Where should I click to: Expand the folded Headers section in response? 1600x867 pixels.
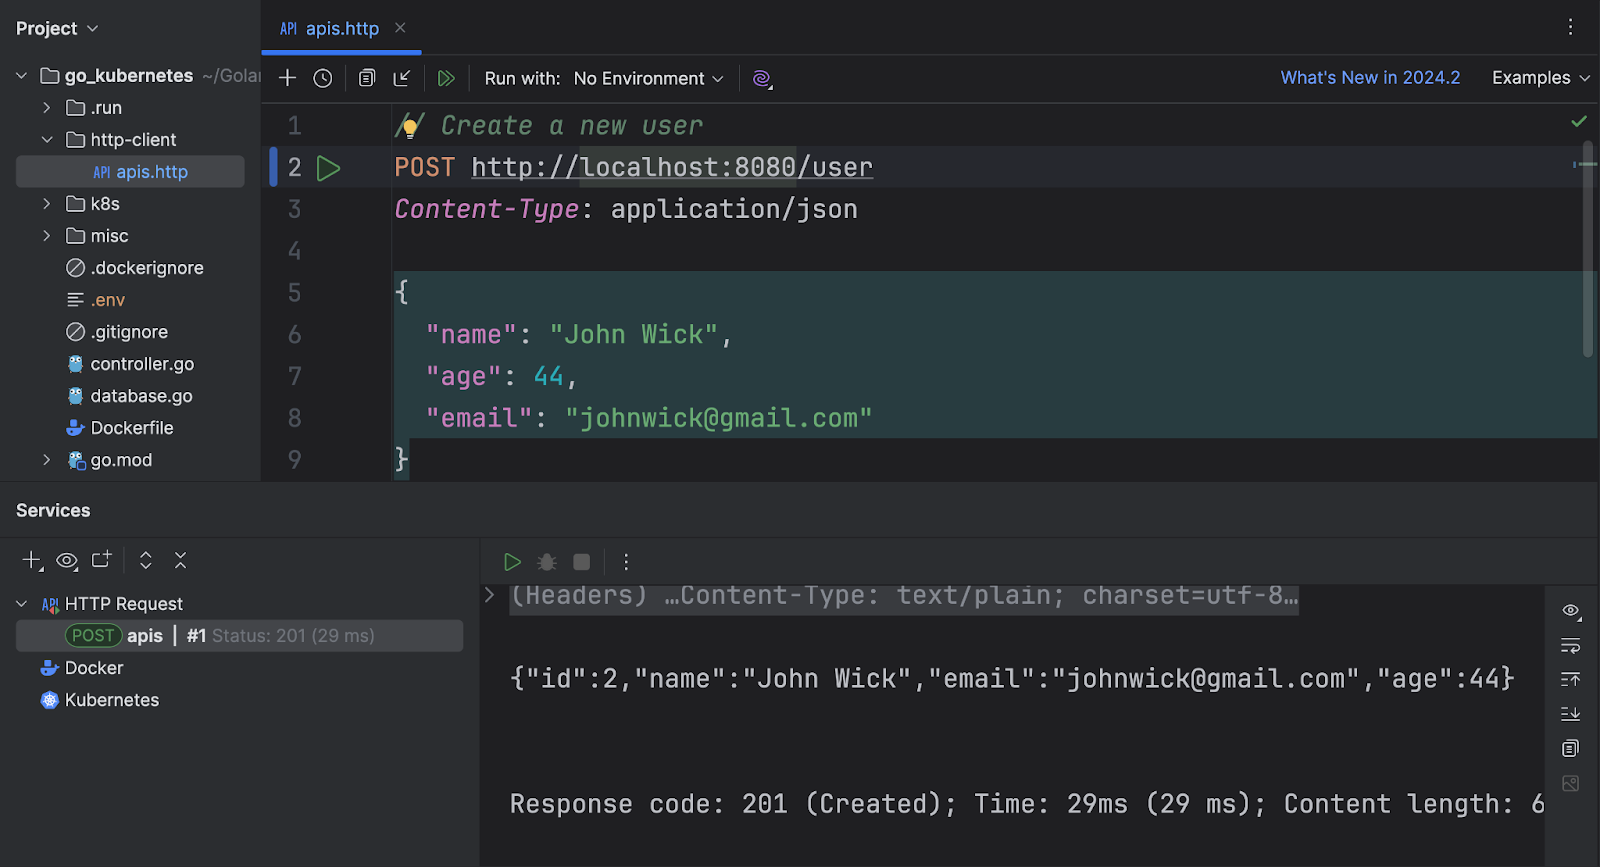489,595
